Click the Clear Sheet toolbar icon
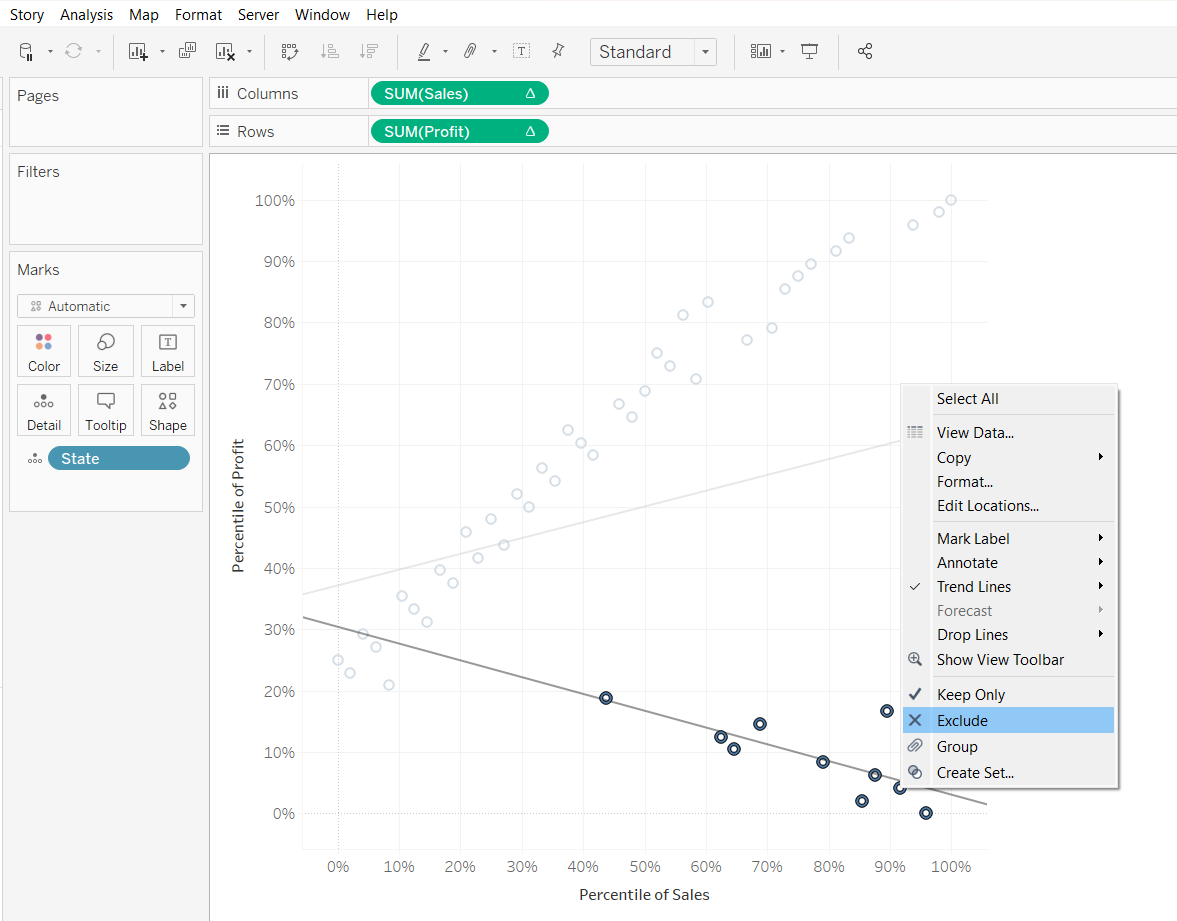This screenshot has height=921, width=1177. tap(225, 51)
